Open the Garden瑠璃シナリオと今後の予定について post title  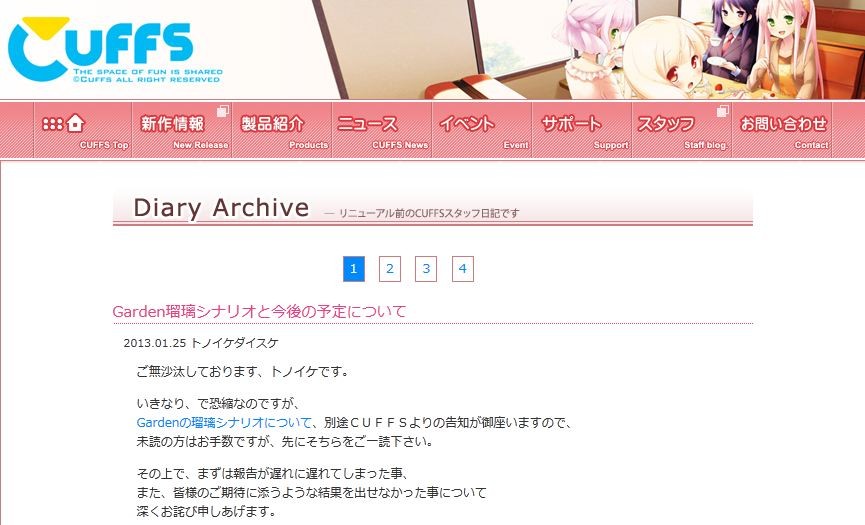pos(259,311)
